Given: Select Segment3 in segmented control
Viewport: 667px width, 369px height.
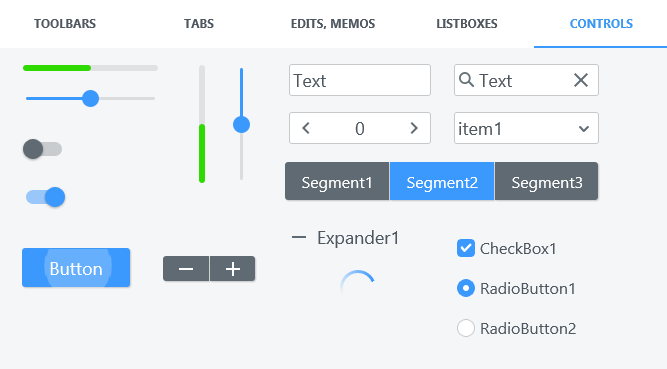Looking at the screenshot, I should click(547, 181).
